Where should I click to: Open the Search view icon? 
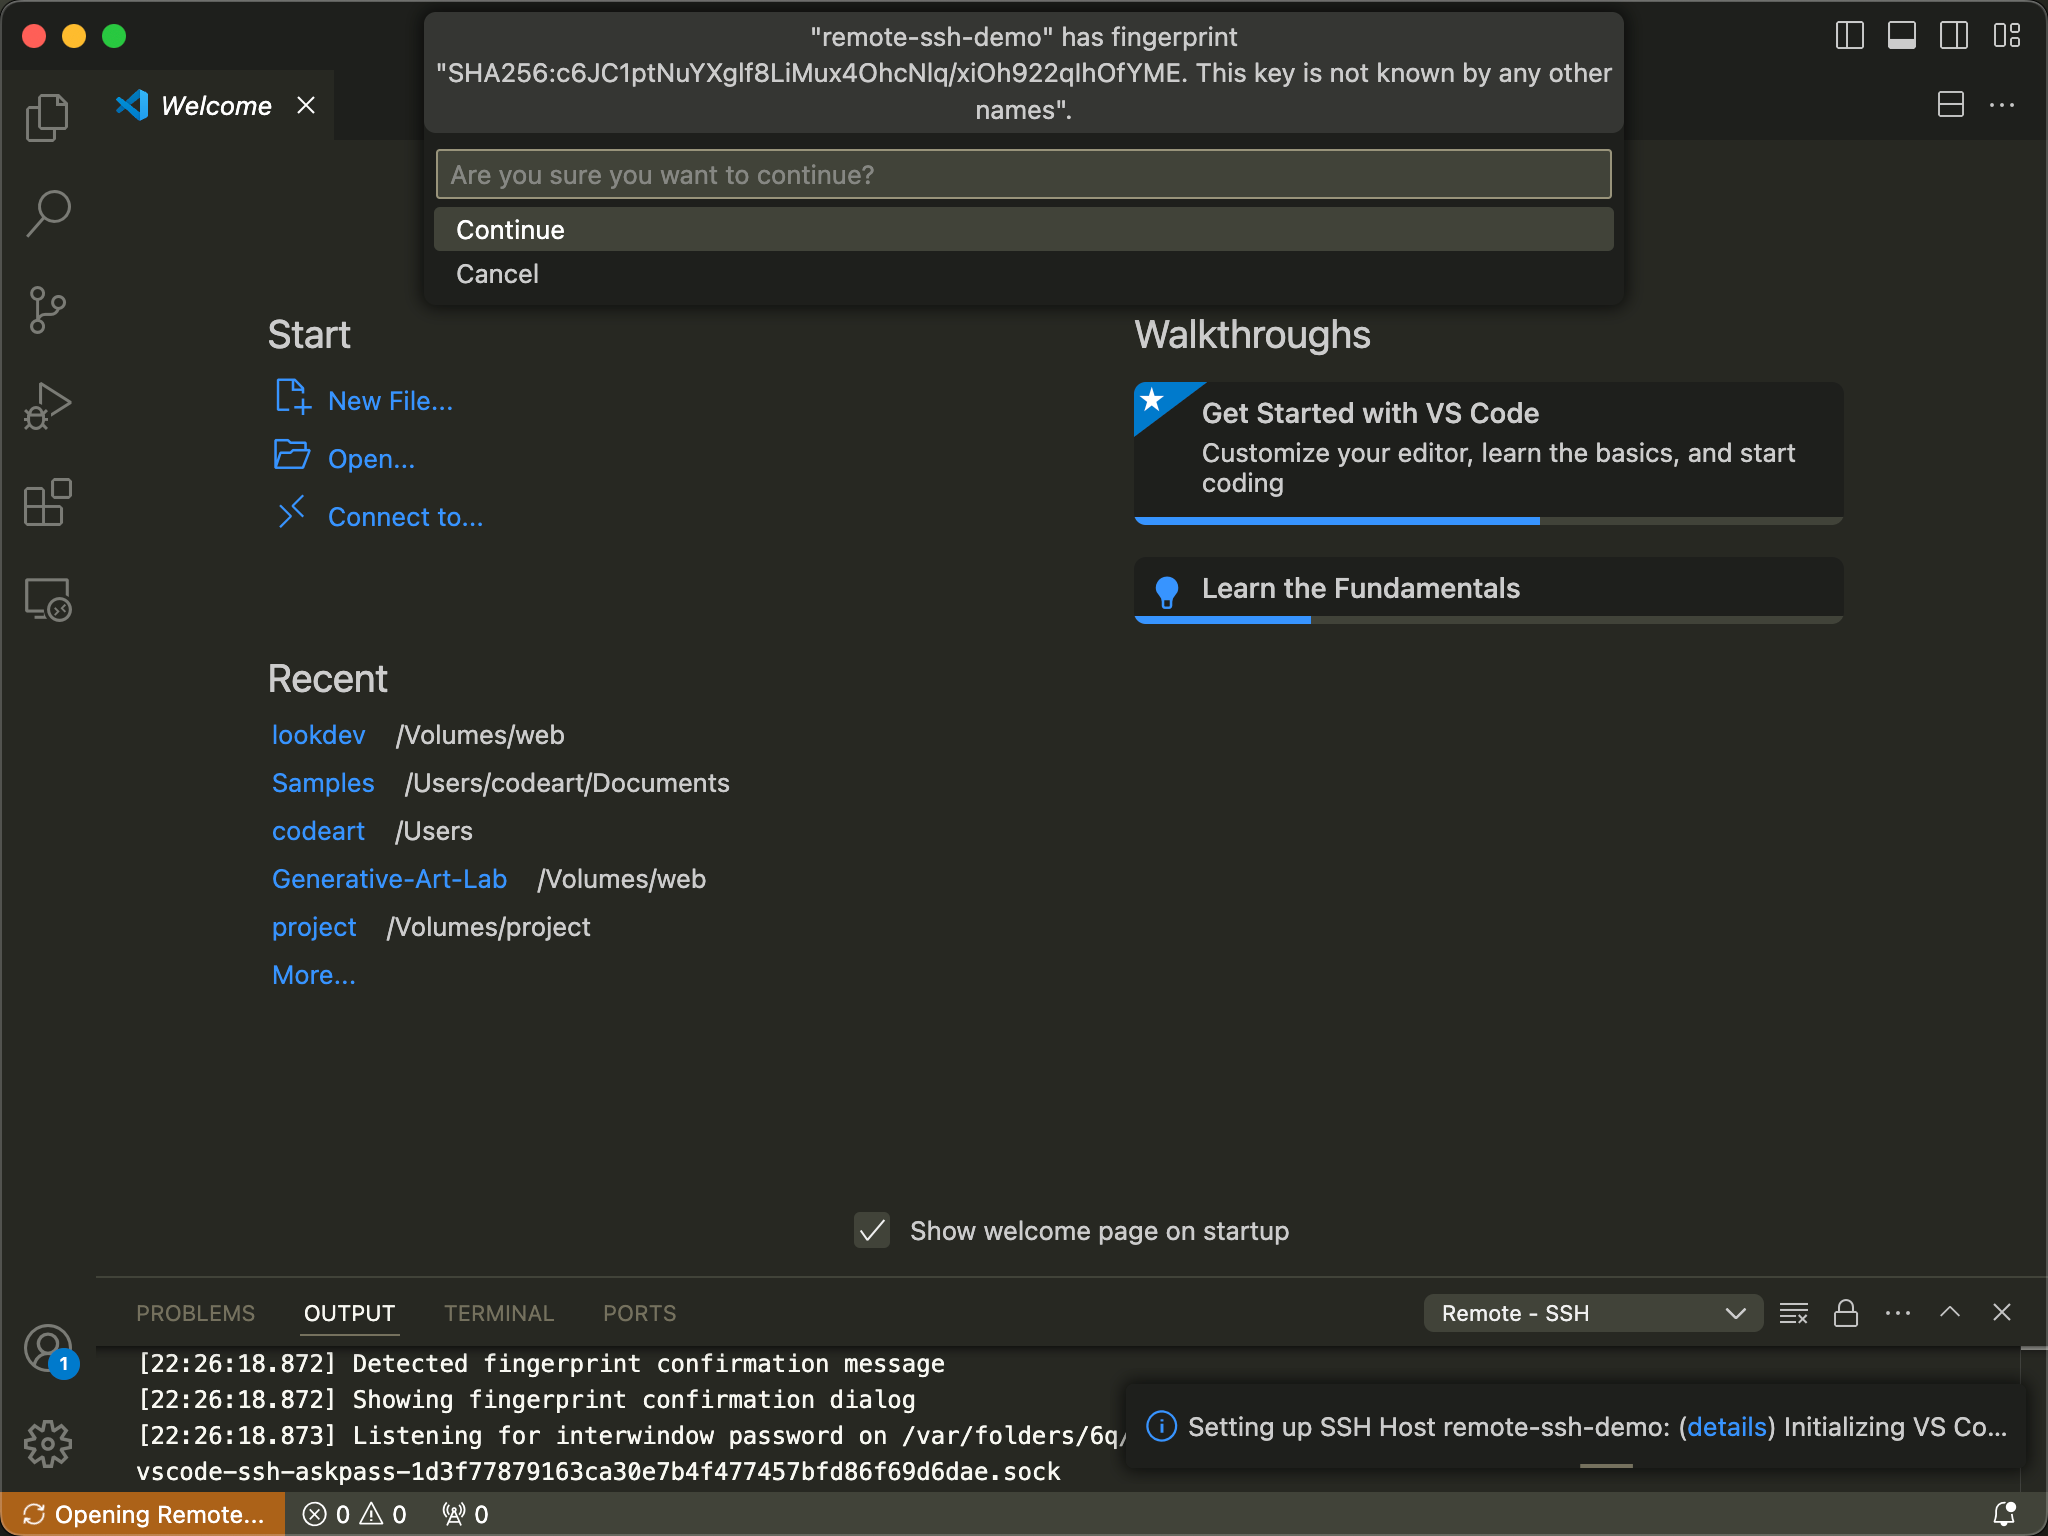(x=47, y=213)
